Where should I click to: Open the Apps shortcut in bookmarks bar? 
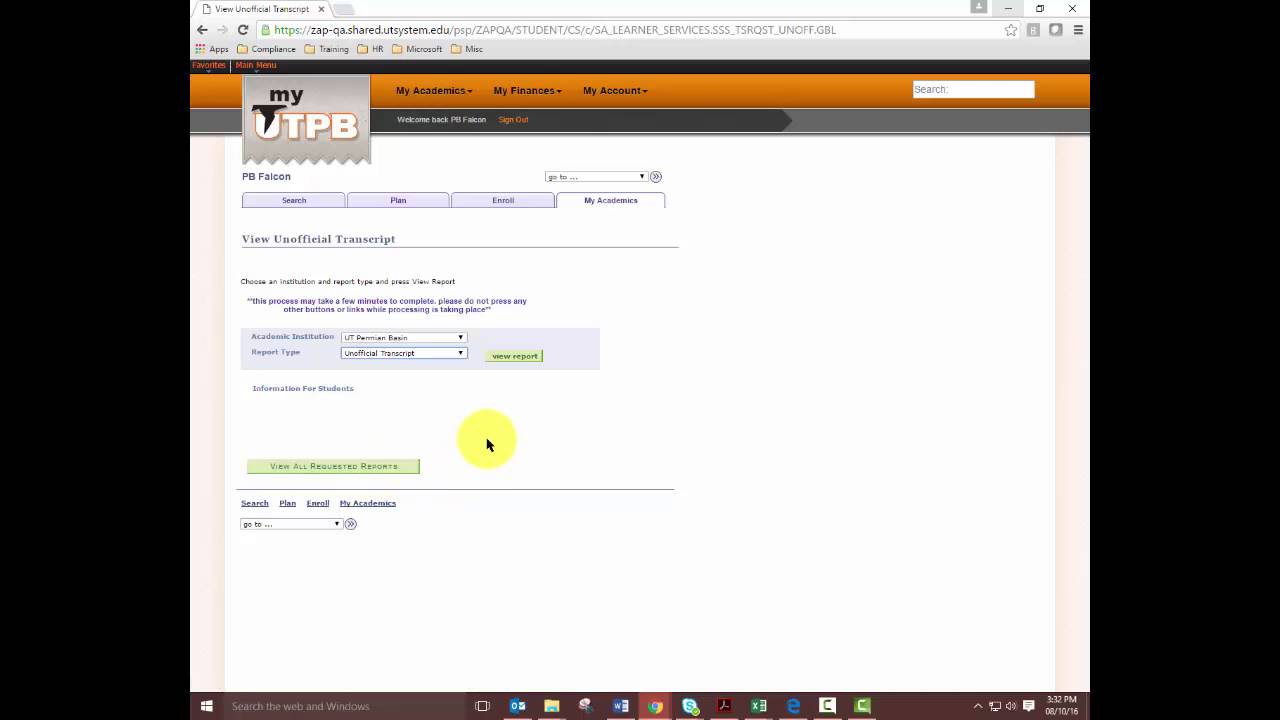tap(212, 49)
